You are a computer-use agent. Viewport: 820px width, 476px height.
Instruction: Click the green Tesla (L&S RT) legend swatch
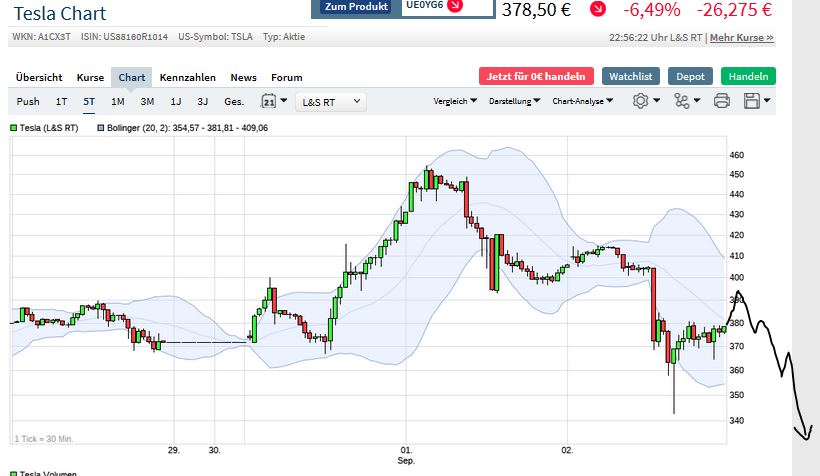(14, 128)
